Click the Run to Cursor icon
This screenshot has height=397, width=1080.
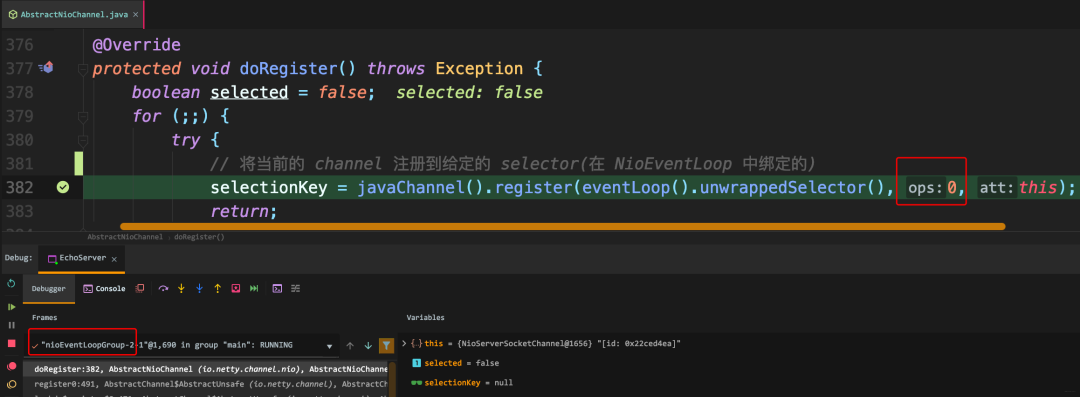click(236, 289)
